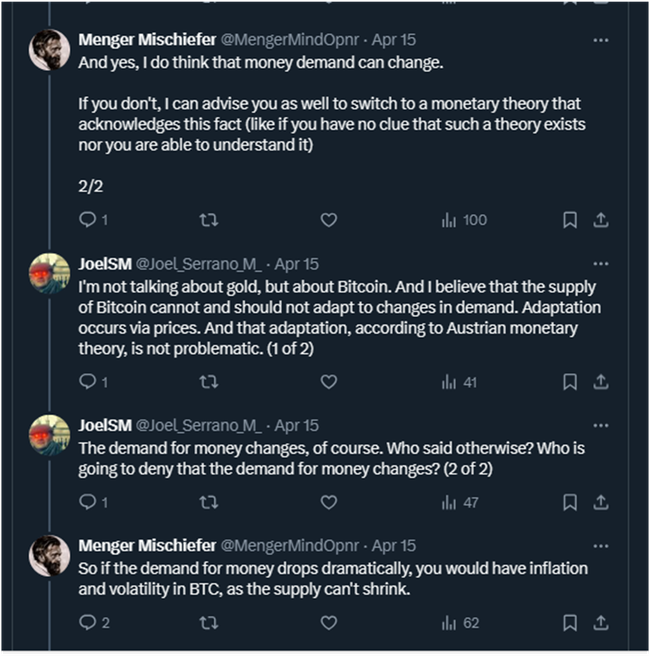Open more menu on JoelSM's (2 of 2) tweet

click(600, 425)
